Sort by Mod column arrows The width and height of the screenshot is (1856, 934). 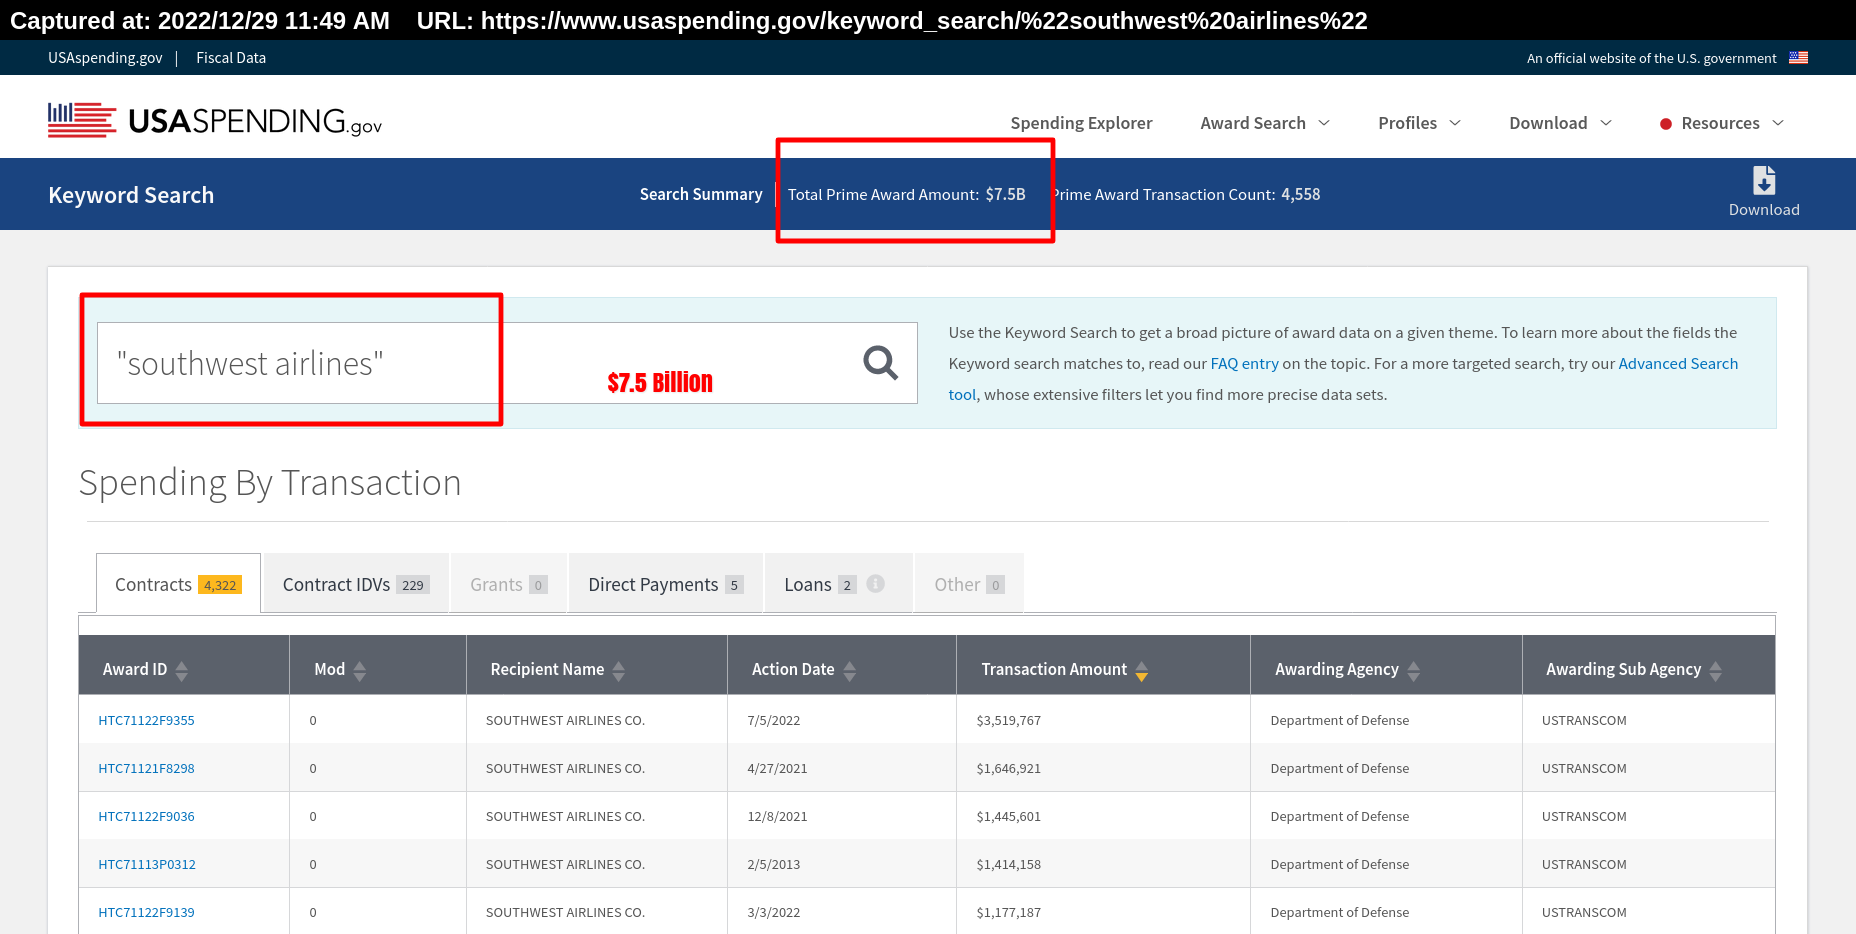[360, 670]
